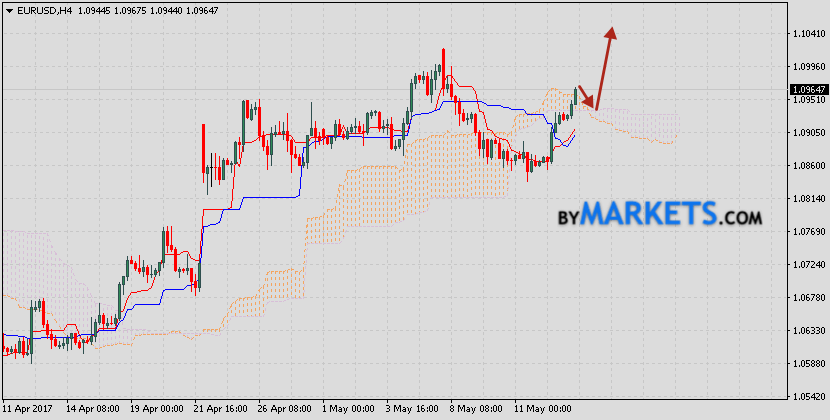Click the 1.09510 price axis label

tap(804, 100)
